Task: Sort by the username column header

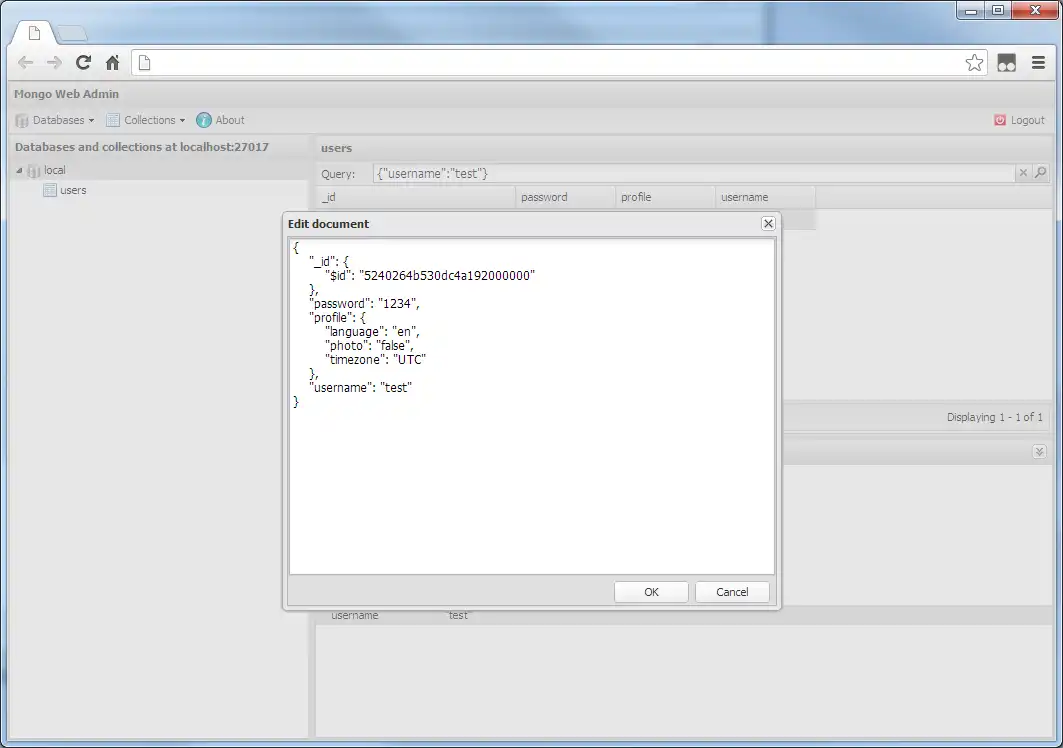Action: point(765,197)
